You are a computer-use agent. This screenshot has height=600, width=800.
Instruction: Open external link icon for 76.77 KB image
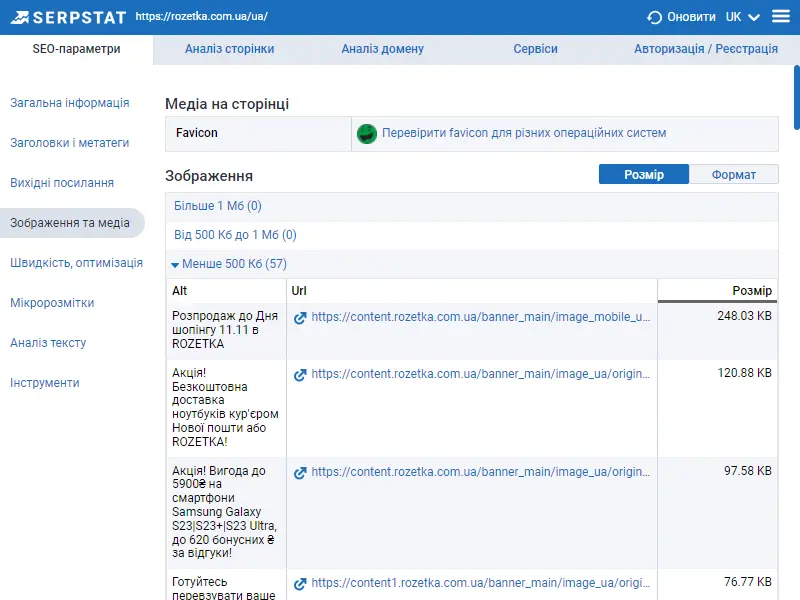point(300,584)
